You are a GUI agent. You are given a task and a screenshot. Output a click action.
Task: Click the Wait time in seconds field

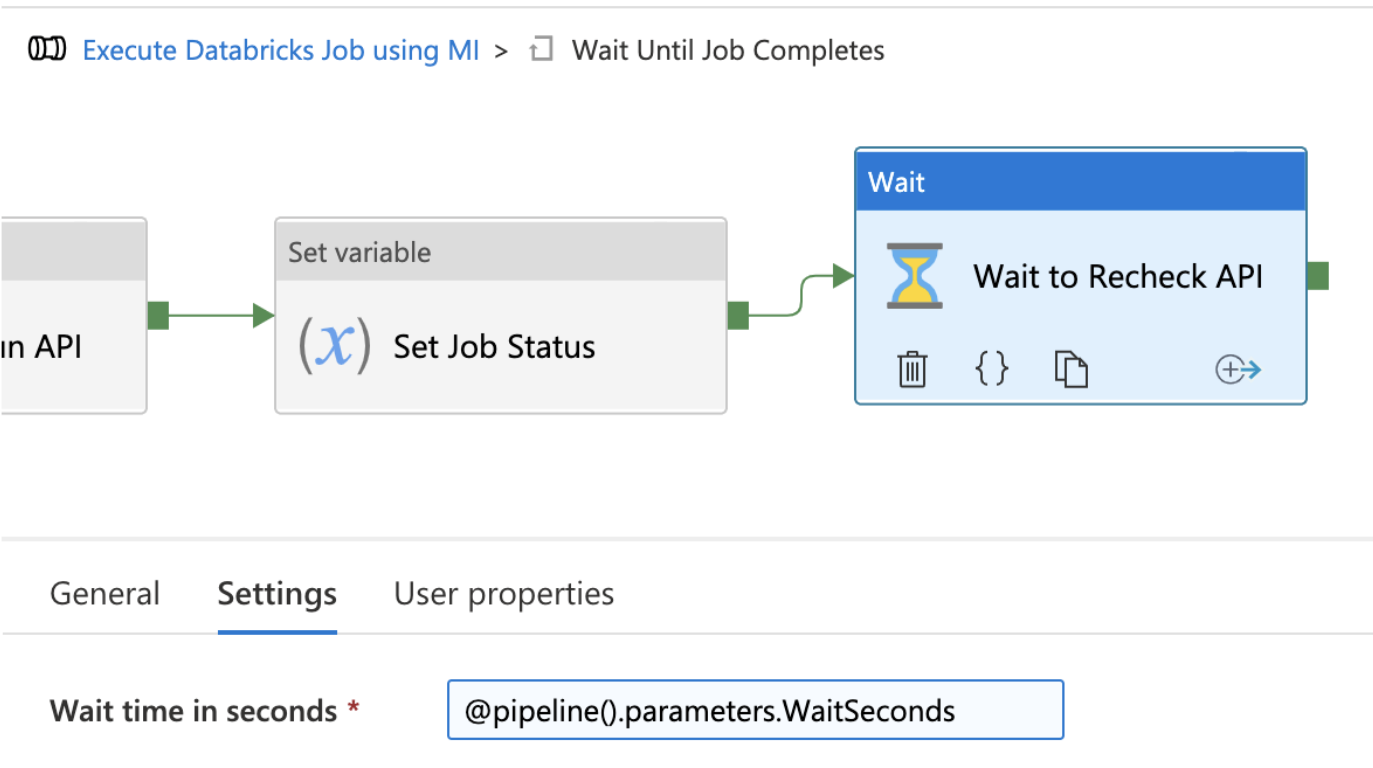[x=755, y=711]
